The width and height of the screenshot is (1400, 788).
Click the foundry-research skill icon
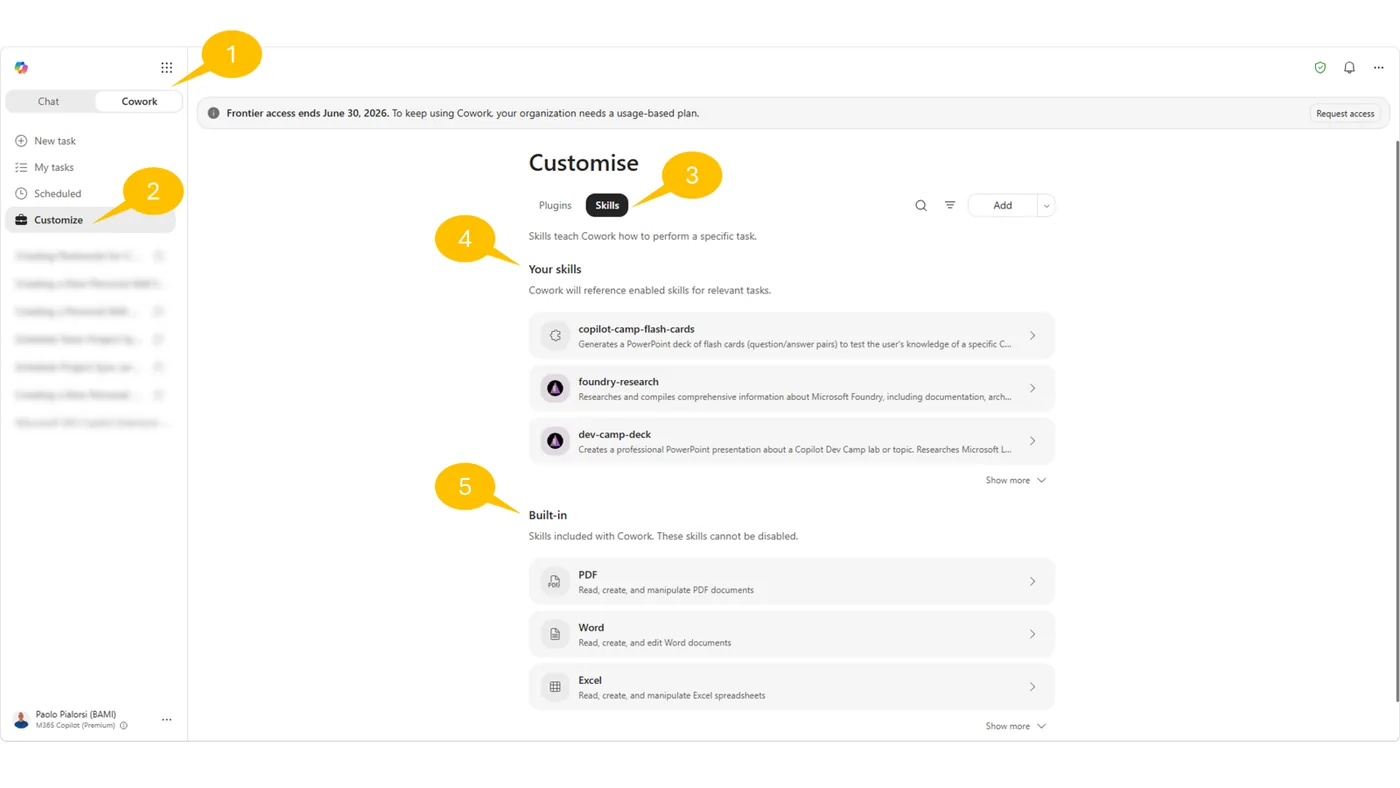pos(555,388)
